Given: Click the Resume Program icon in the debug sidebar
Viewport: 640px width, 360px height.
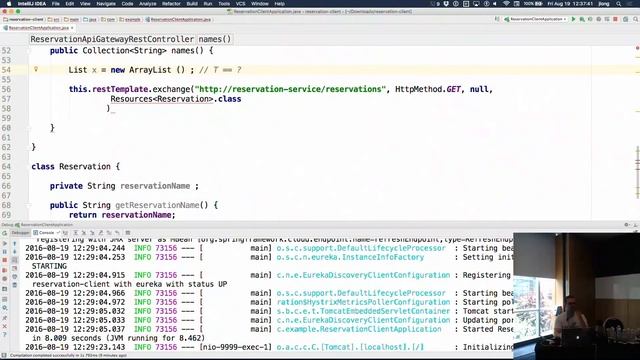Looking at the screenshot, I should coord(4,244).
